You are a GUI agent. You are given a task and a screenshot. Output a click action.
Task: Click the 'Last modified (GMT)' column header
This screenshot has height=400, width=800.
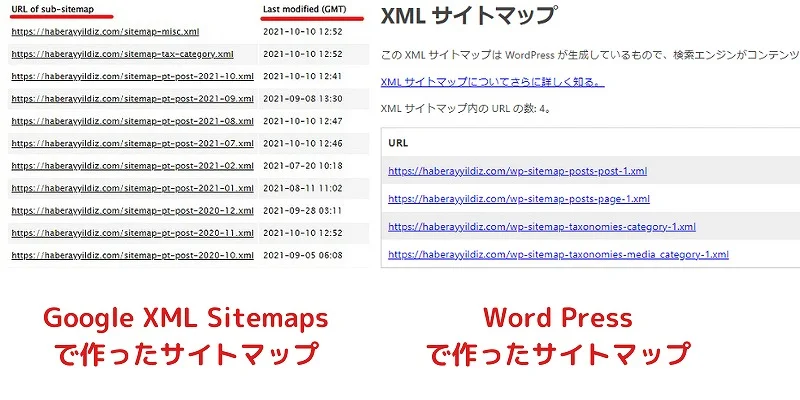point(306,9)
